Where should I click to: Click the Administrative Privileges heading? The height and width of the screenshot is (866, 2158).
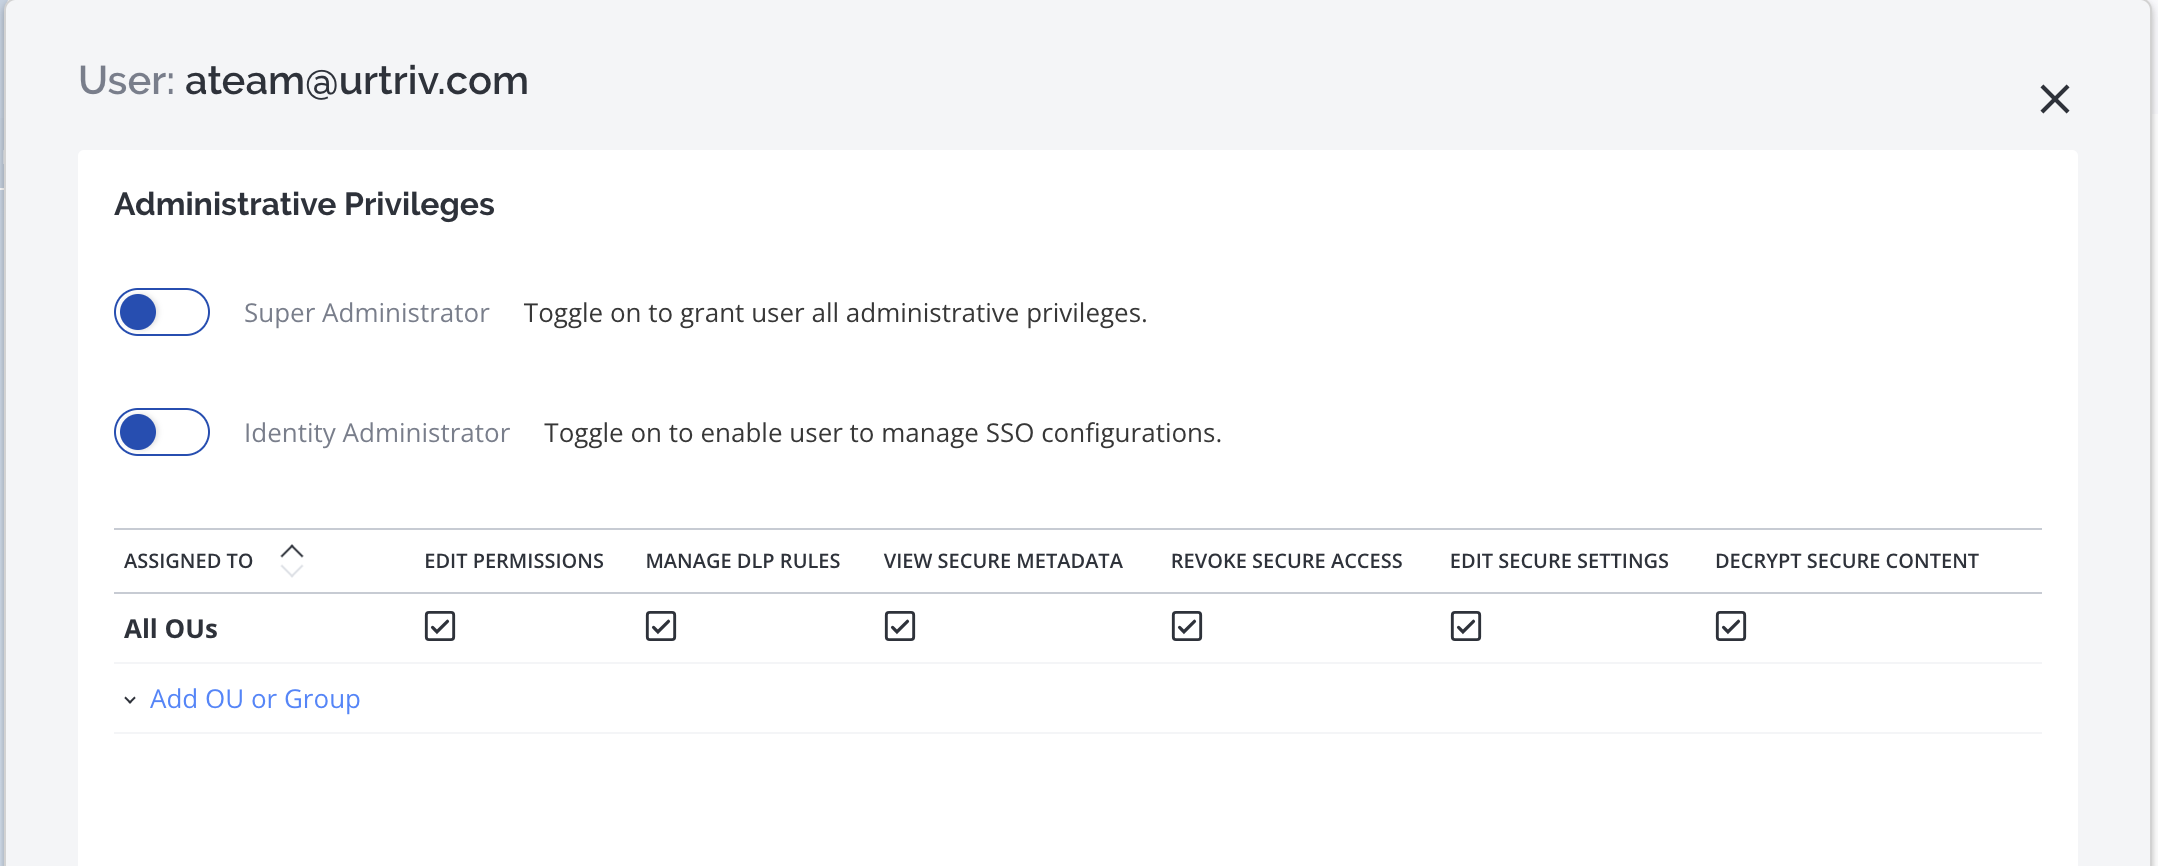tap(305, 204)
